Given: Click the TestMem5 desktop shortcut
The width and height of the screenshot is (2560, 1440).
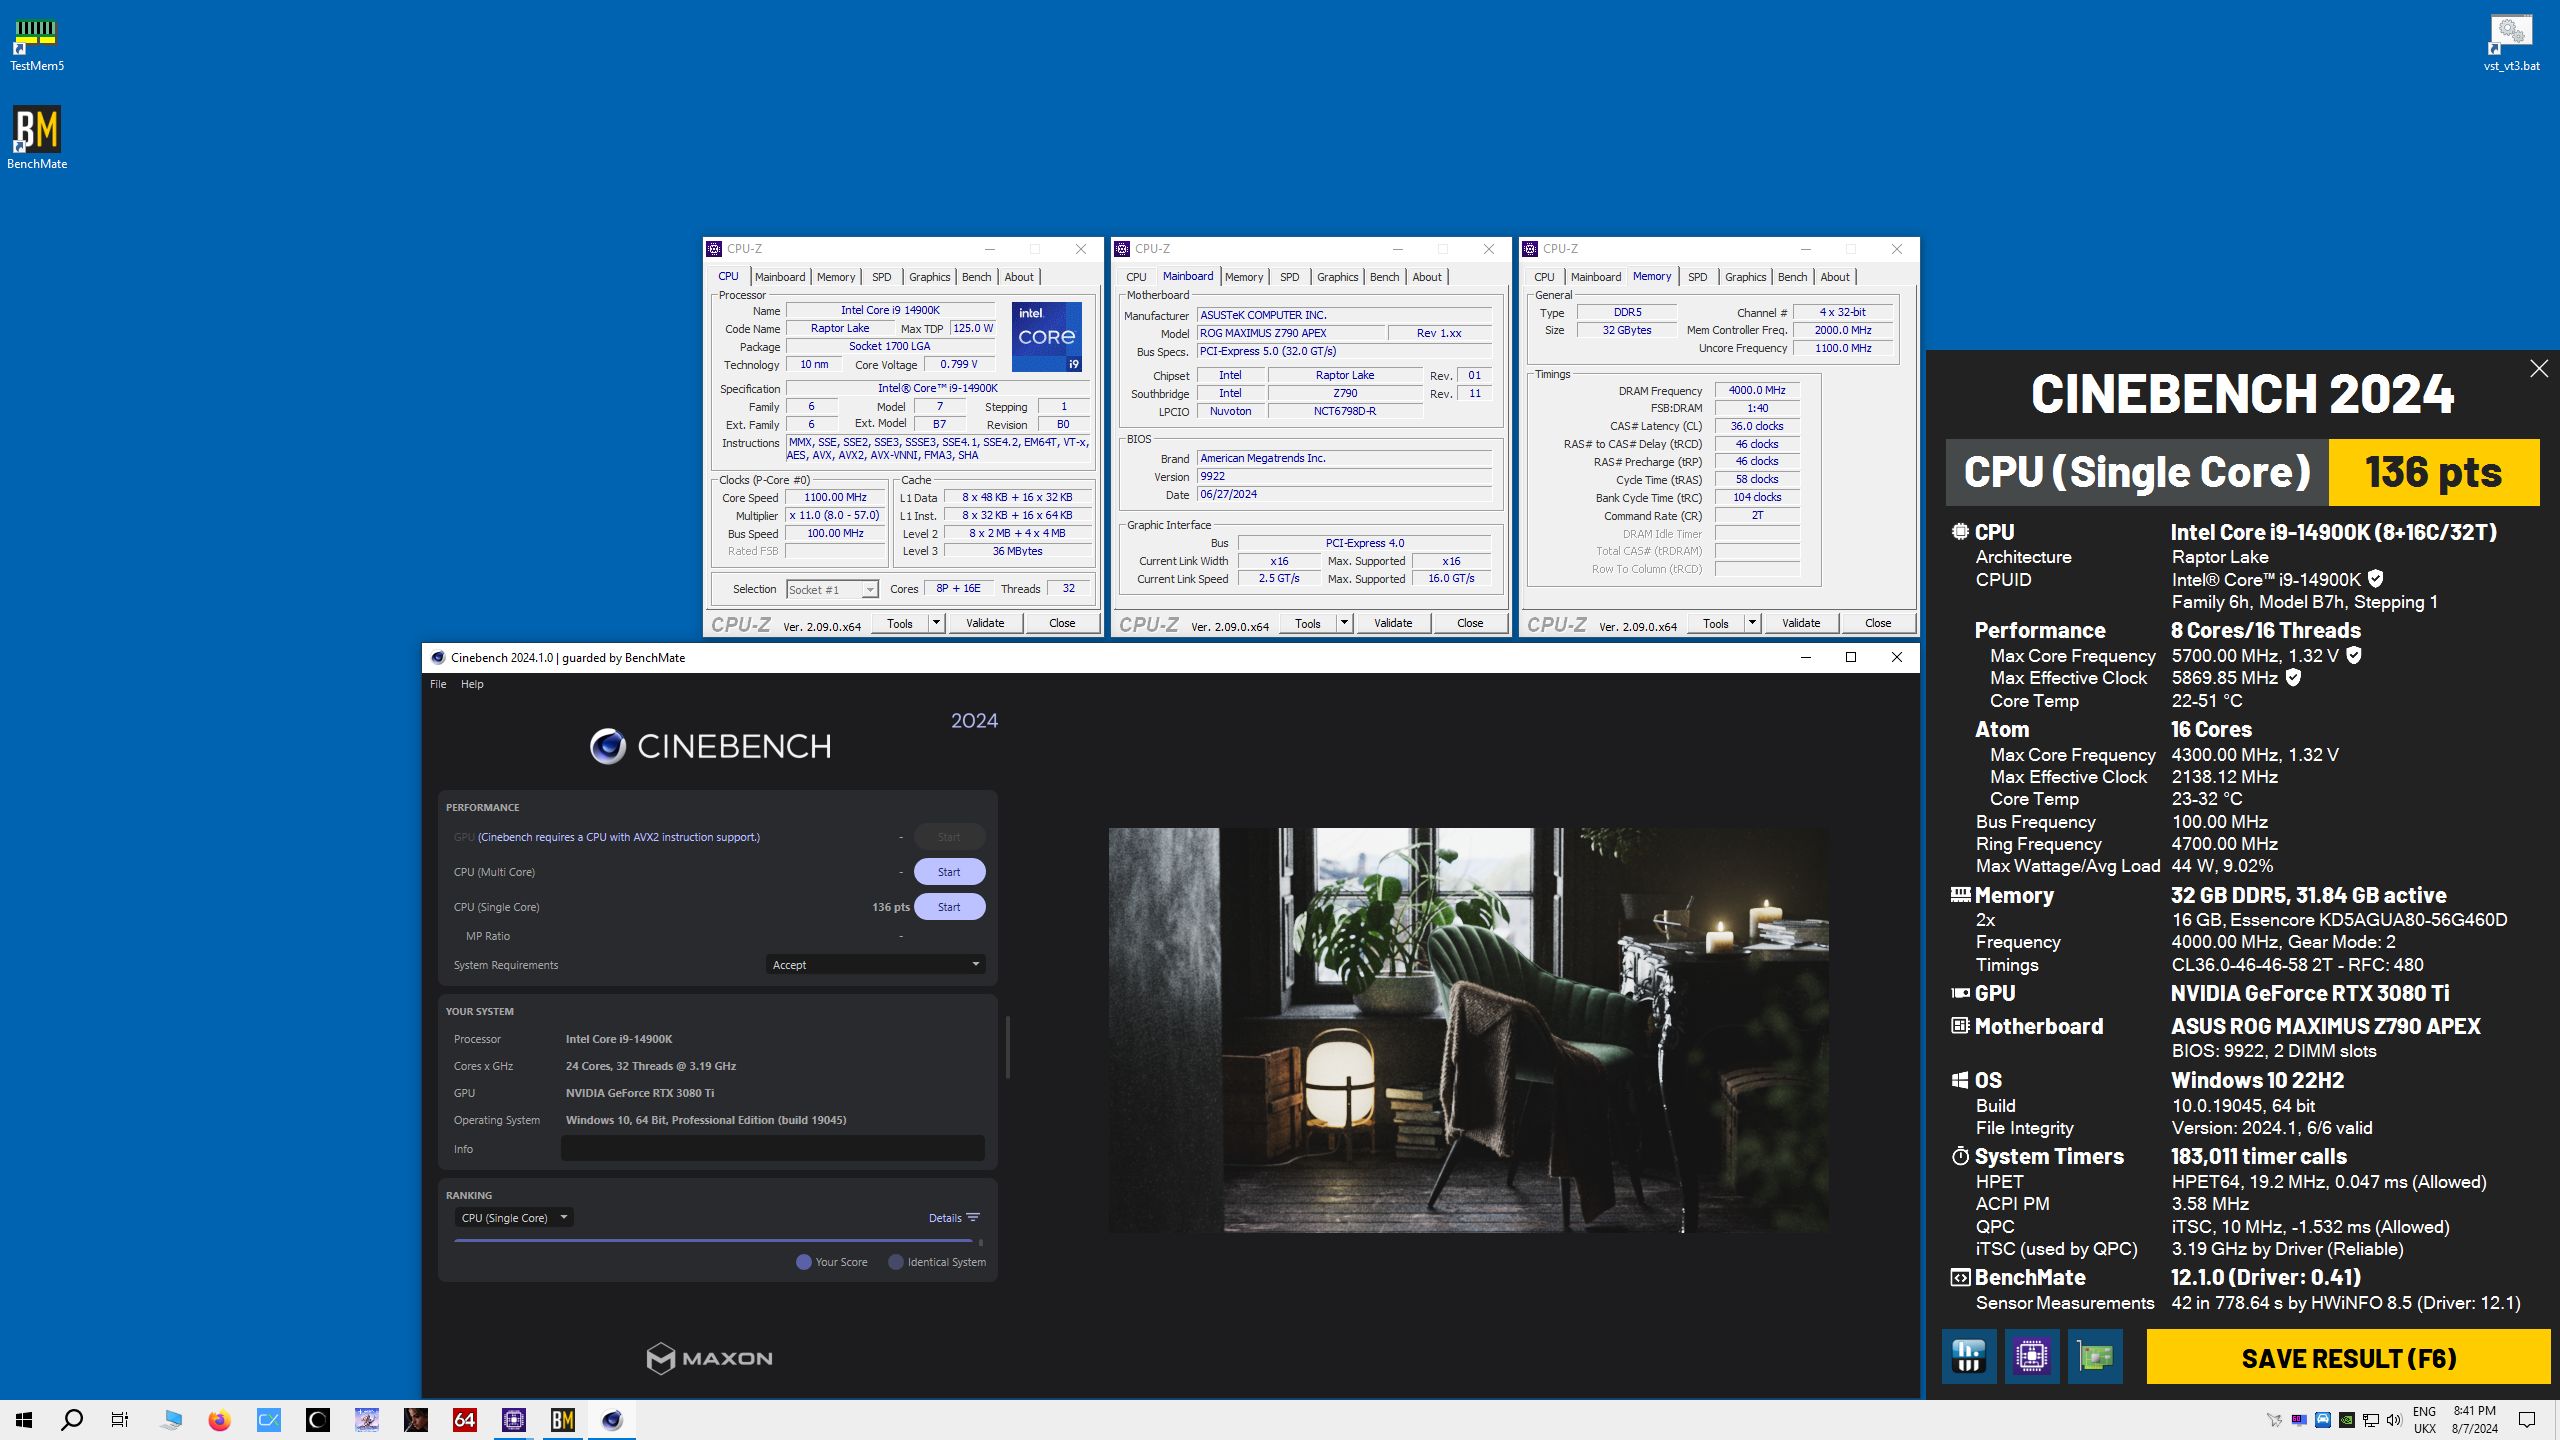Looking at the screenshot, I should click(36, 45).
